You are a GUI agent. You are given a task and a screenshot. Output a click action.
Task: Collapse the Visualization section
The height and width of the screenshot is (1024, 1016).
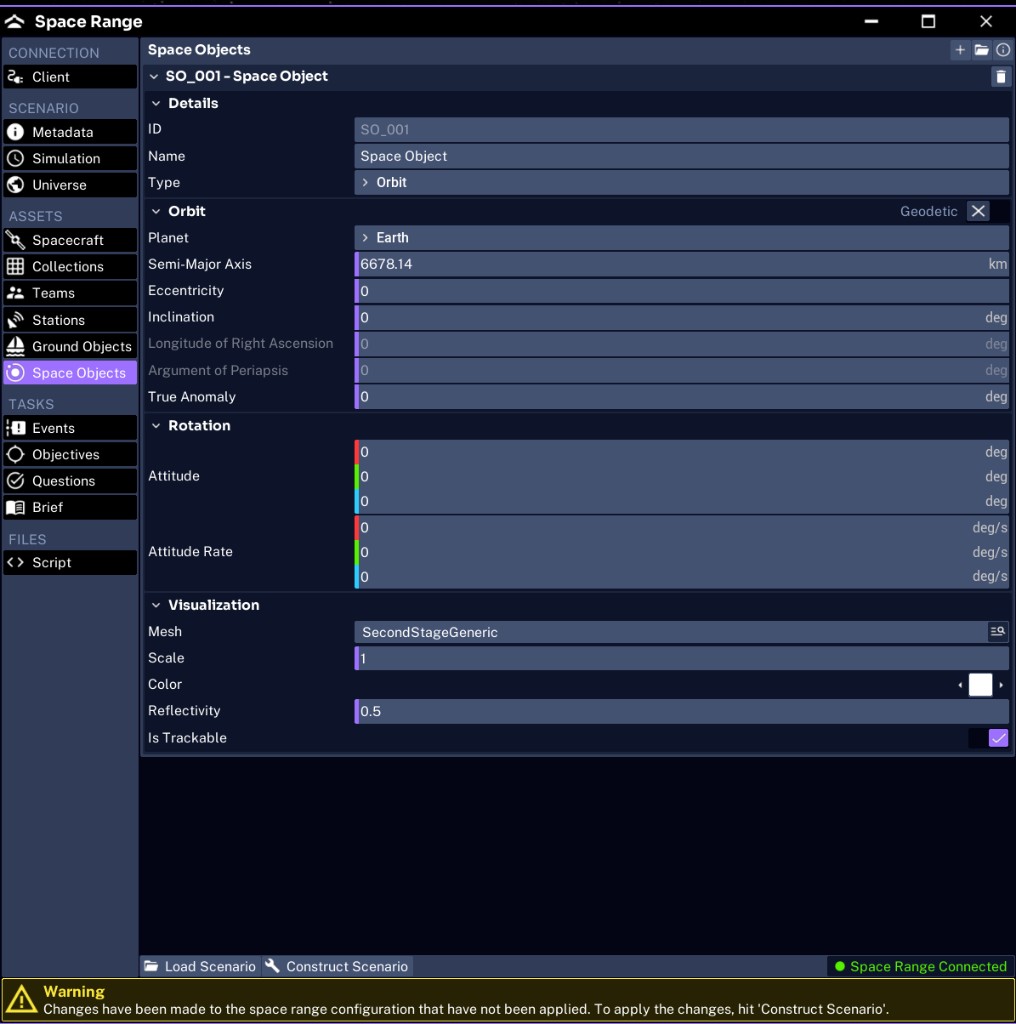pos(155,605)
